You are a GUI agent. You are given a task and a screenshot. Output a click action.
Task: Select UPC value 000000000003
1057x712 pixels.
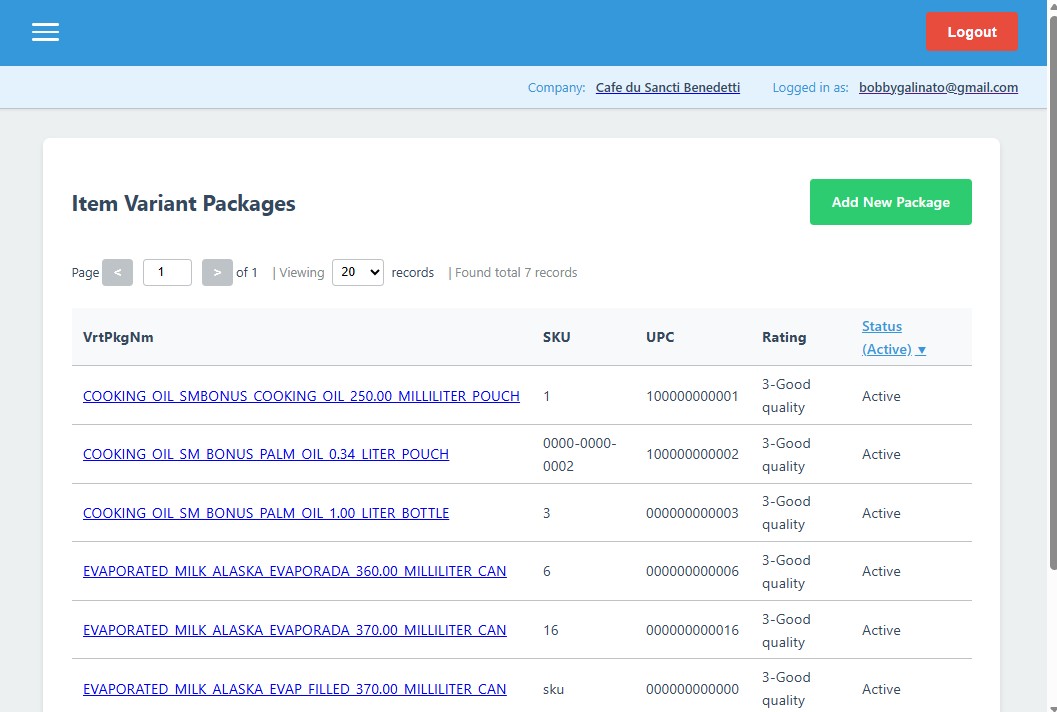click(692, 513)
